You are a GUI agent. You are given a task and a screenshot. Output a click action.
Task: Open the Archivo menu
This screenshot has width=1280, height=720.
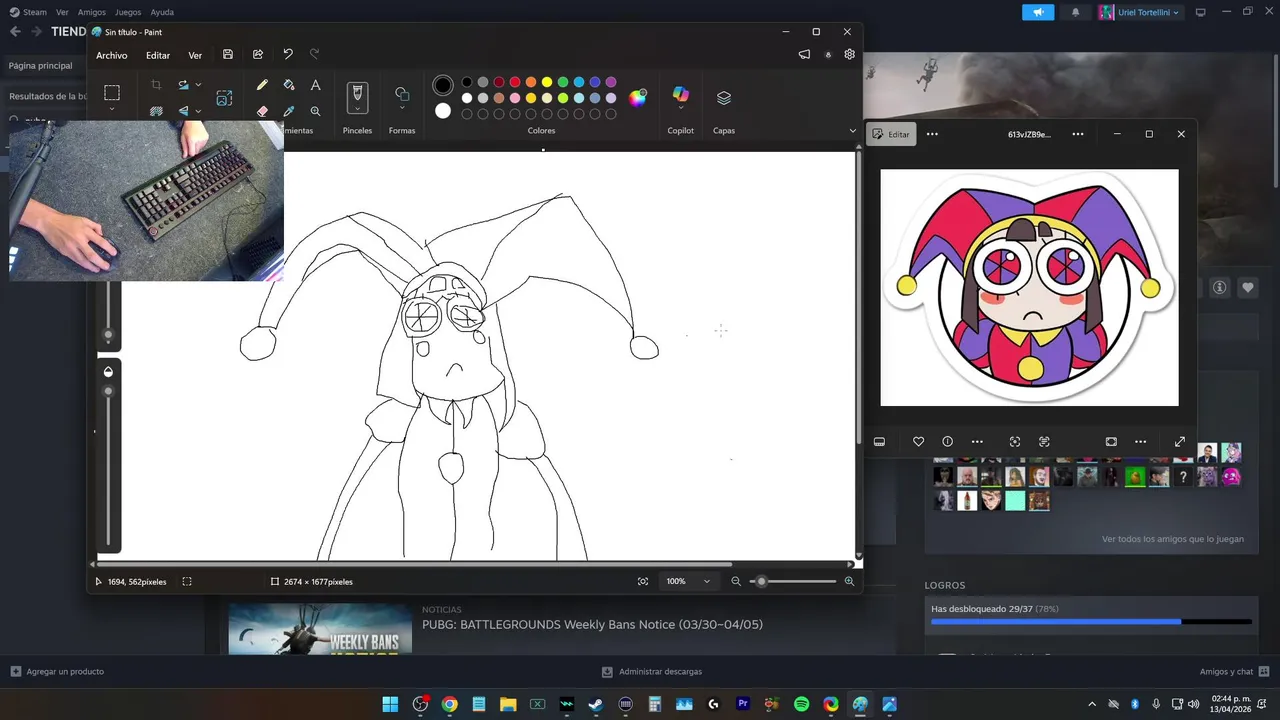[x=112, y=55]
